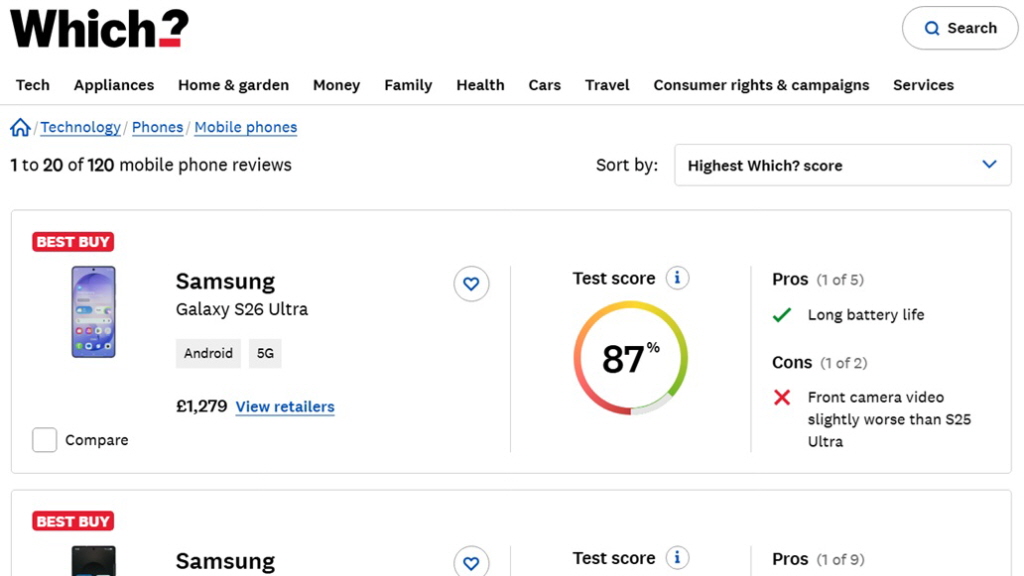Screen dimensions: 1024x576
Task: Open the Consumer rights & campaigns menu
Action: (x=761, y=85)
